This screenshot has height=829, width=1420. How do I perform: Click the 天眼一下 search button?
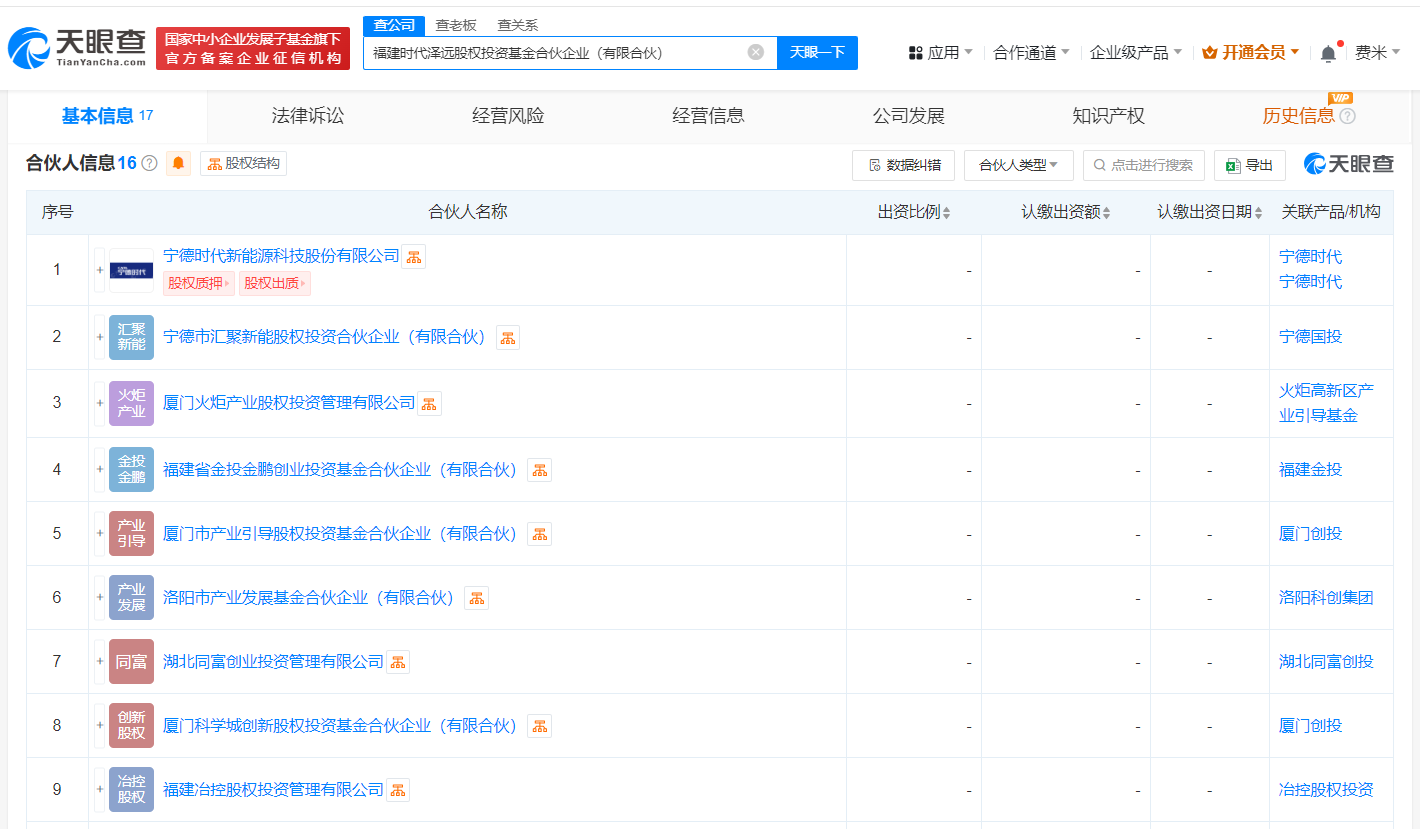point(817,52)
